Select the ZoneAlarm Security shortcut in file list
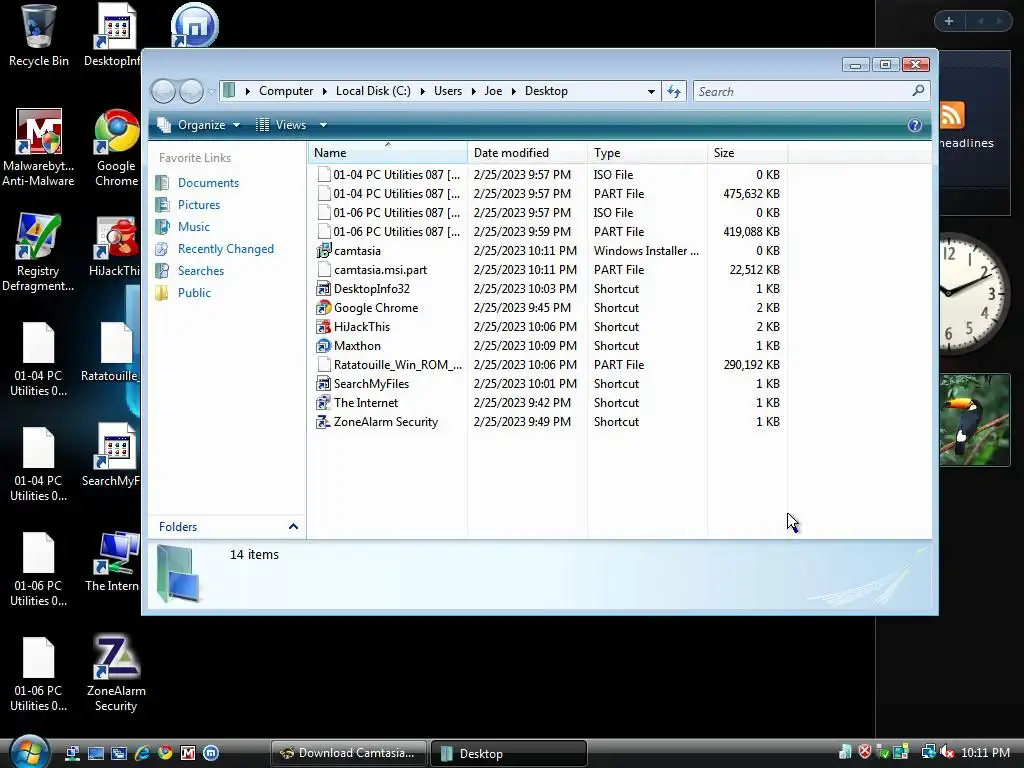Viewport: 1024px width, 768px height. (549, 422)
